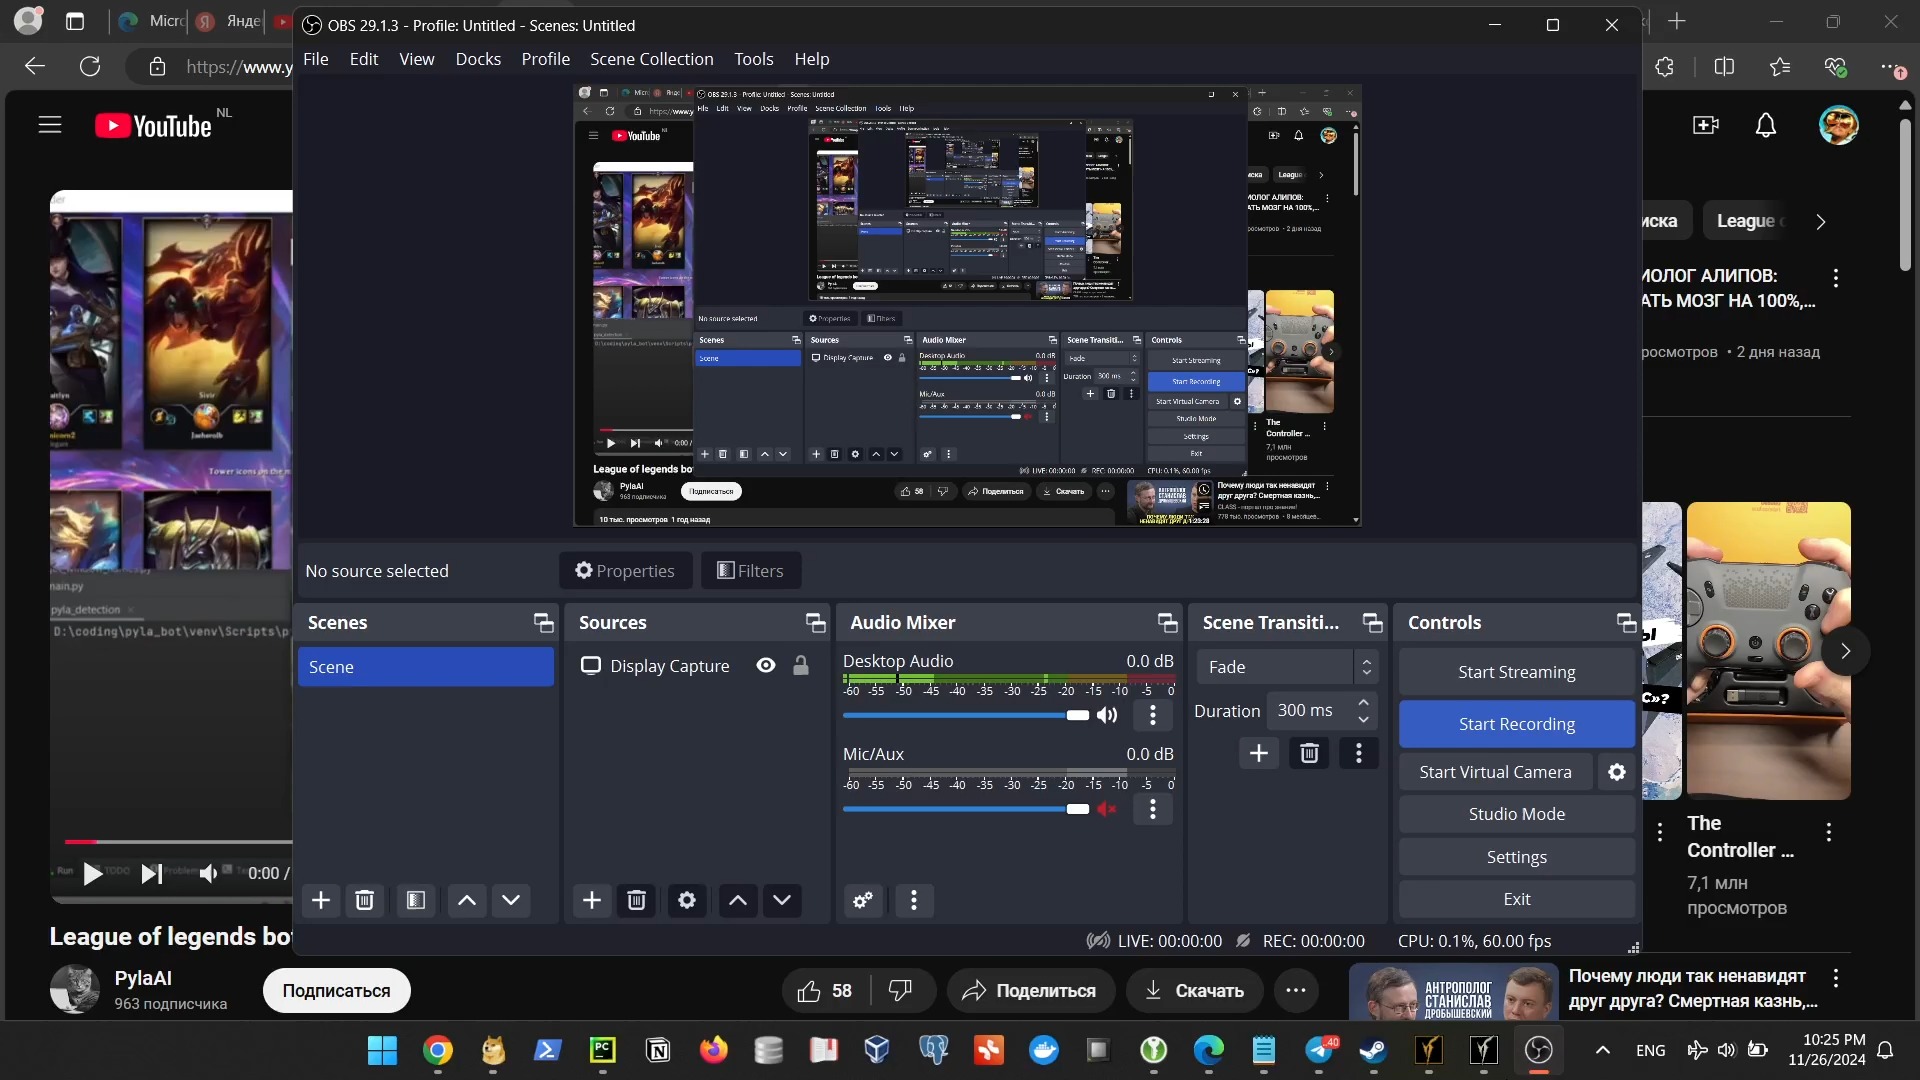Show next YouTube category chips arrow
1920x1080 pixels.
click(1821, 222)
